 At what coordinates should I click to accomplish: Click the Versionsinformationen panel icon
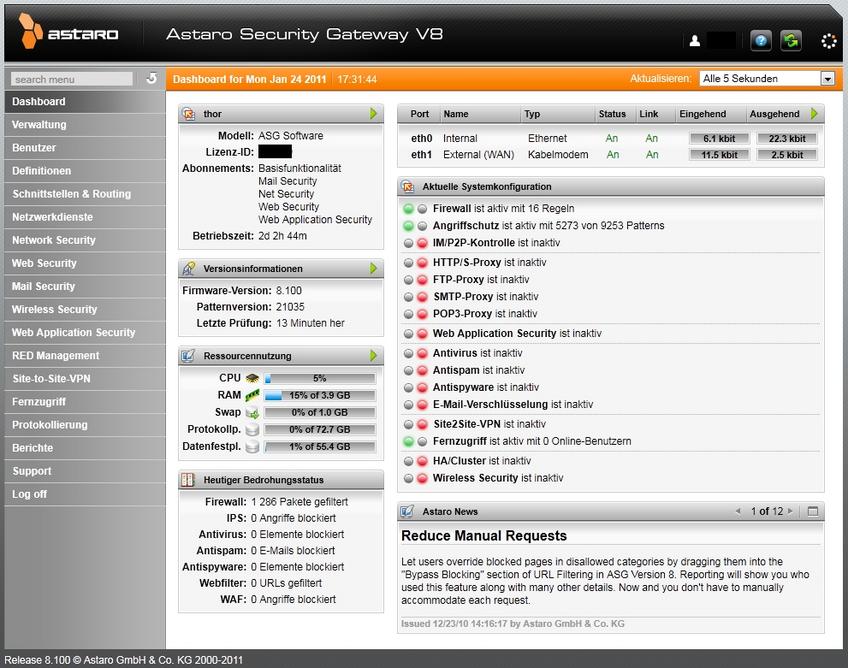click(x=188, y=268)
